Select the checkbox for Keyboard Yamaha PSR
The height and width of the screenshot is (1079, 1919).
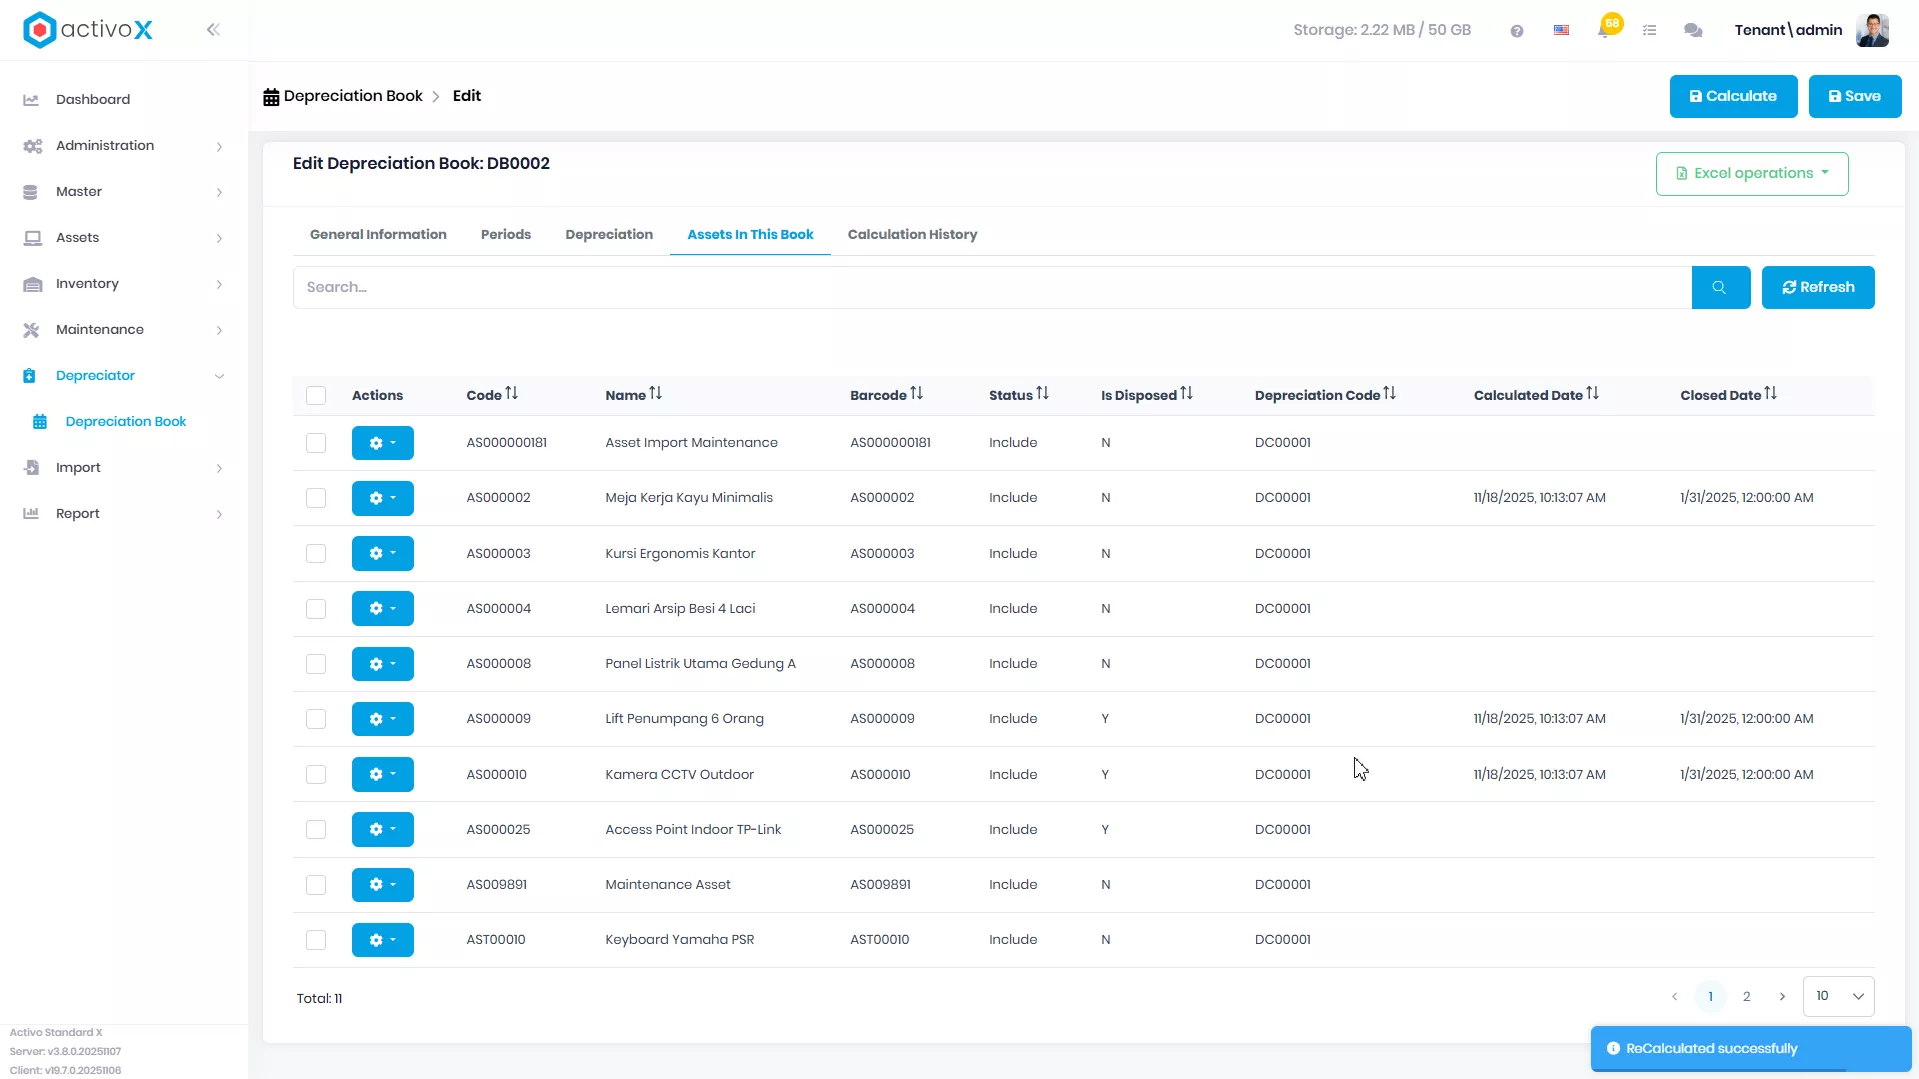(x=316, y=940)
